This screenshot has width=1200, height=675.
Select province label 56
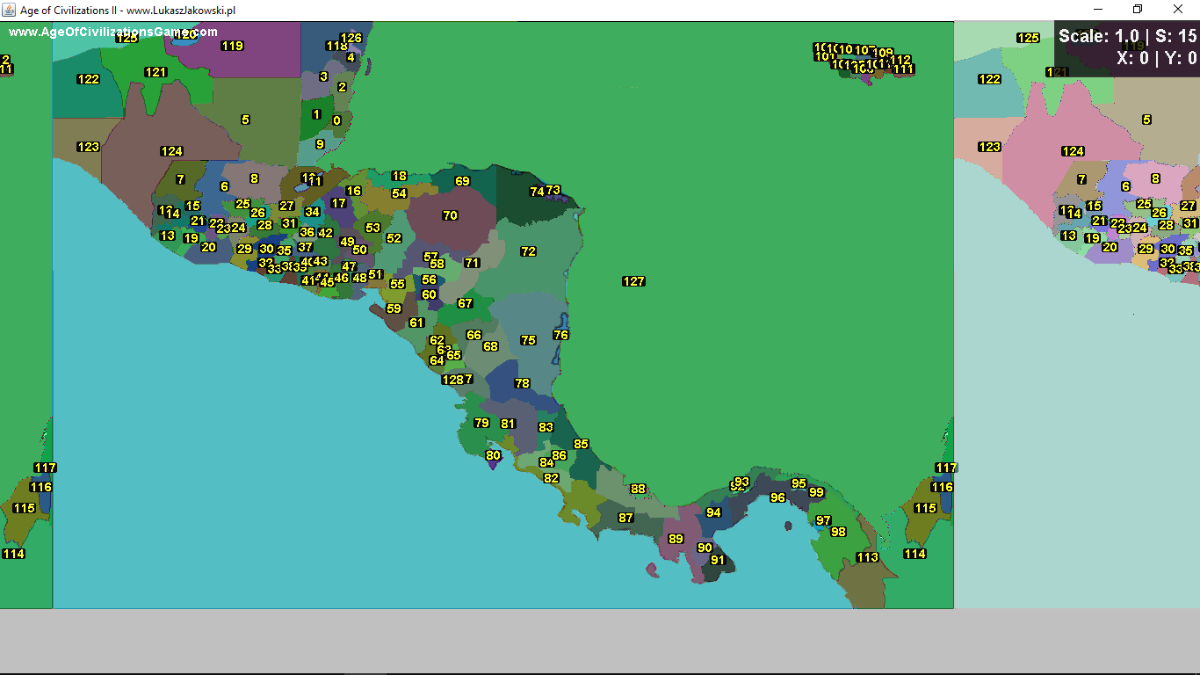coord(429,280)
